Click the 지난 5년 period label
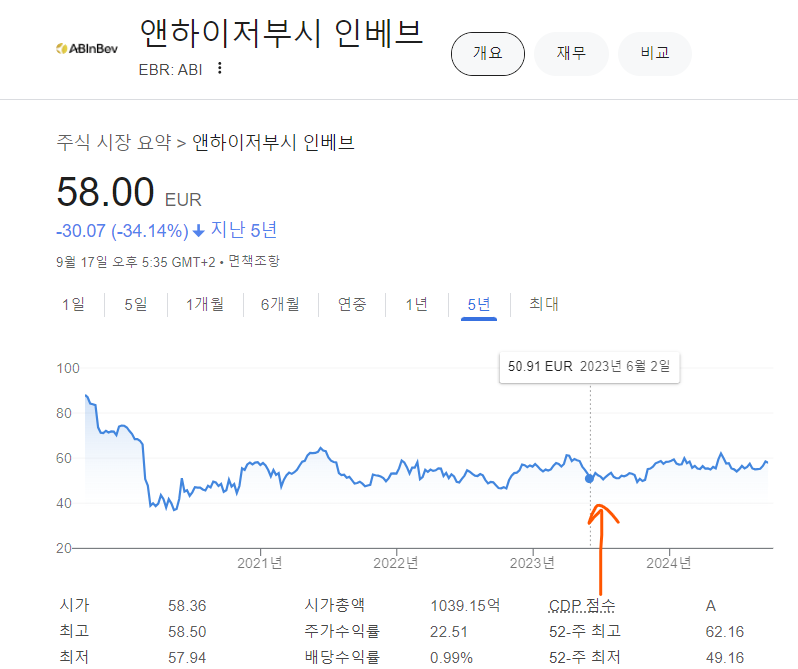 (244, 230)
